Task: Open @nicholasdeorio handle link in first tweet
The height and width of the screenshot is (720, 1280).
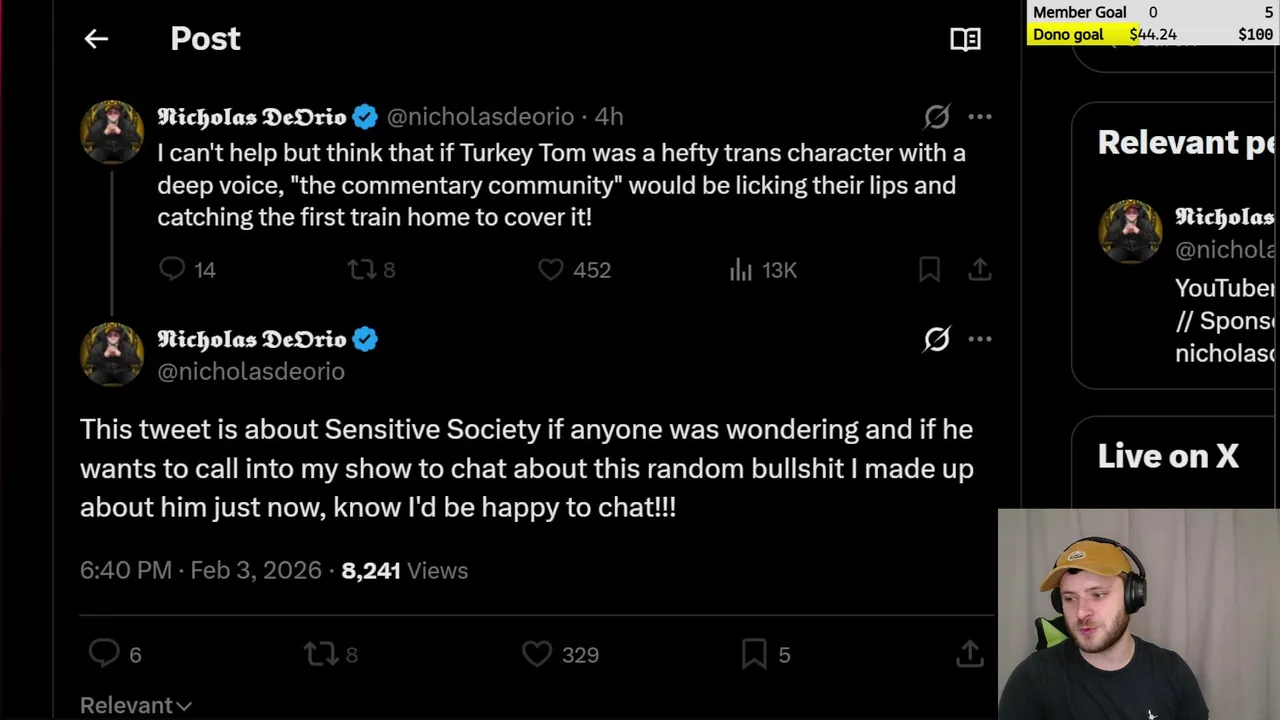Action: (480, 117)
